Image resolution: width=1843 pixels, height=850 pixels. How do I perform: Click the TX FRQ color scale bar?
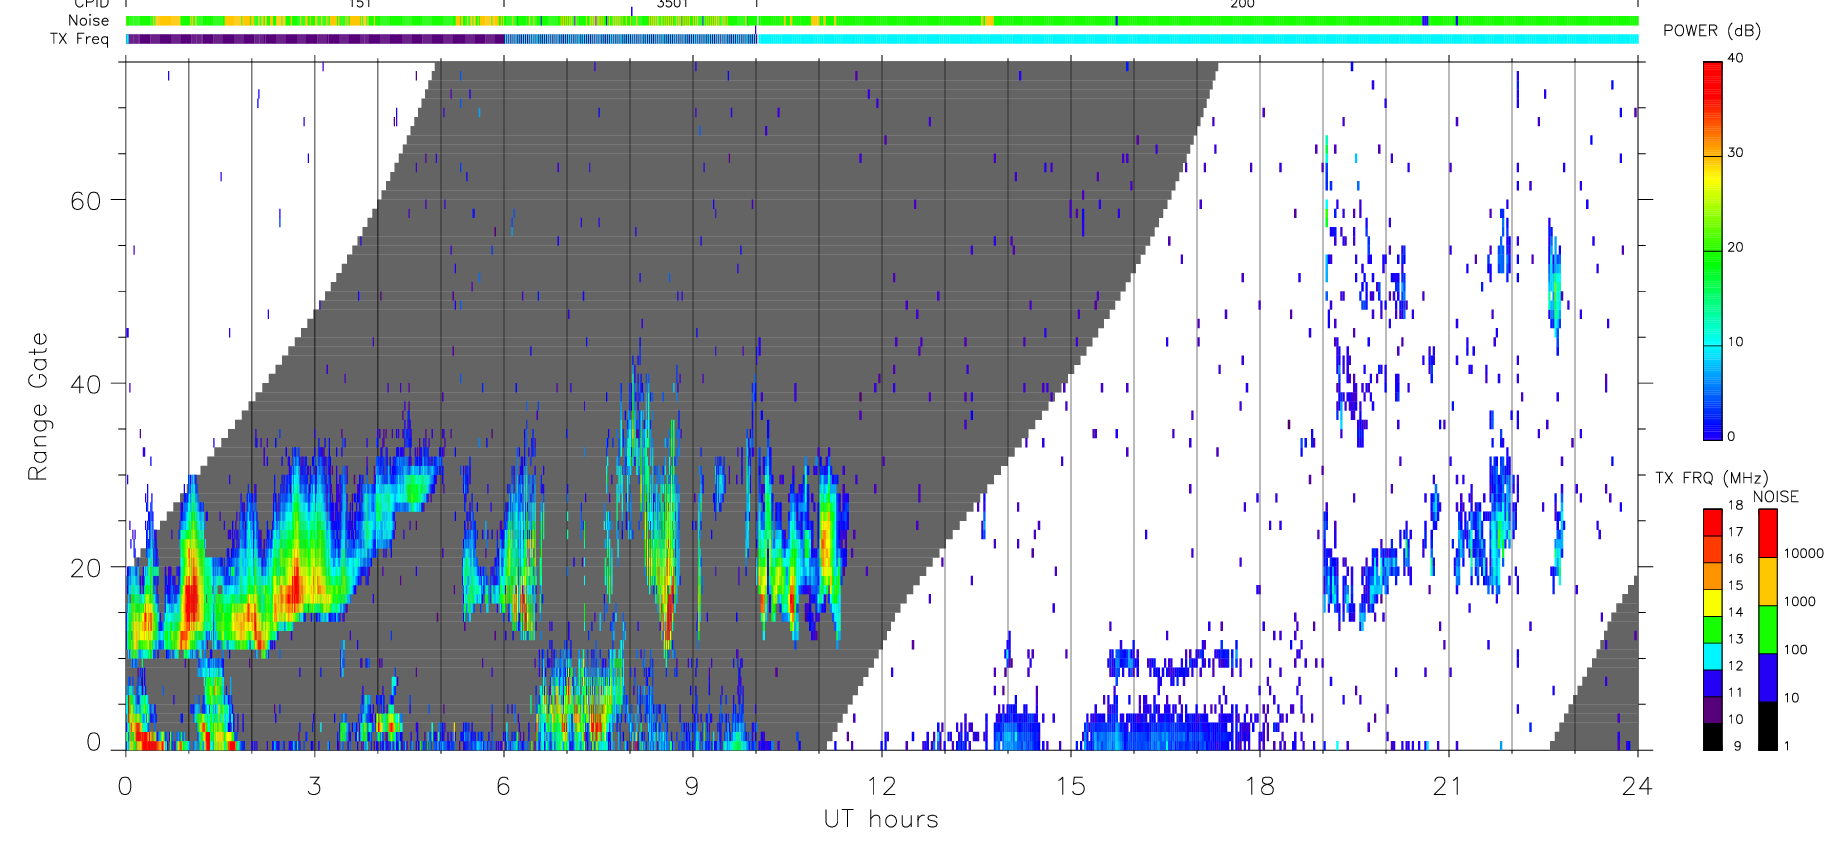1713,629
